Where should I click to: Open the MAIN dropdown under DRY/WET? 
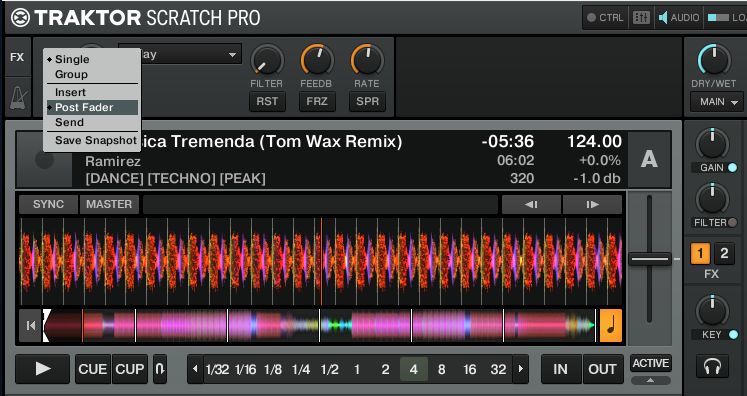pyautogui.click(x=716, y=102)
